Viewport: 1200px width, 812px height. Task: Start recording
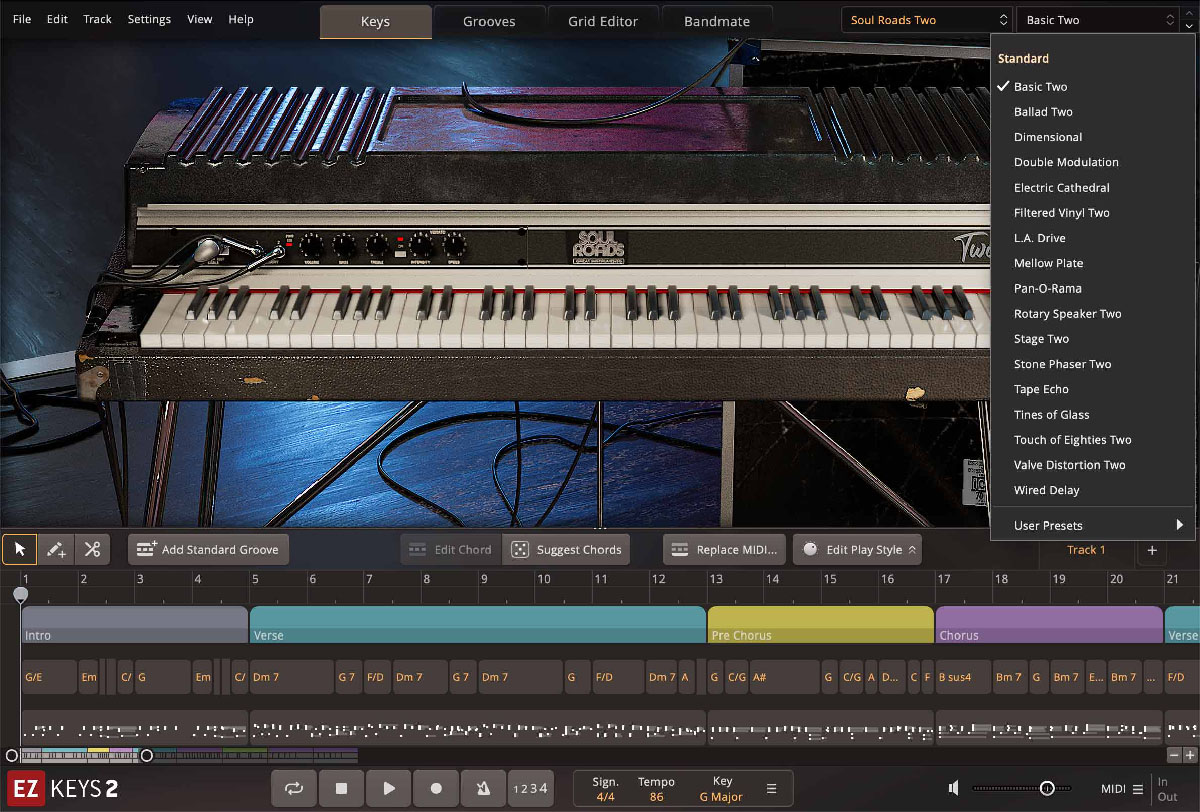click(x=436, y=788)
